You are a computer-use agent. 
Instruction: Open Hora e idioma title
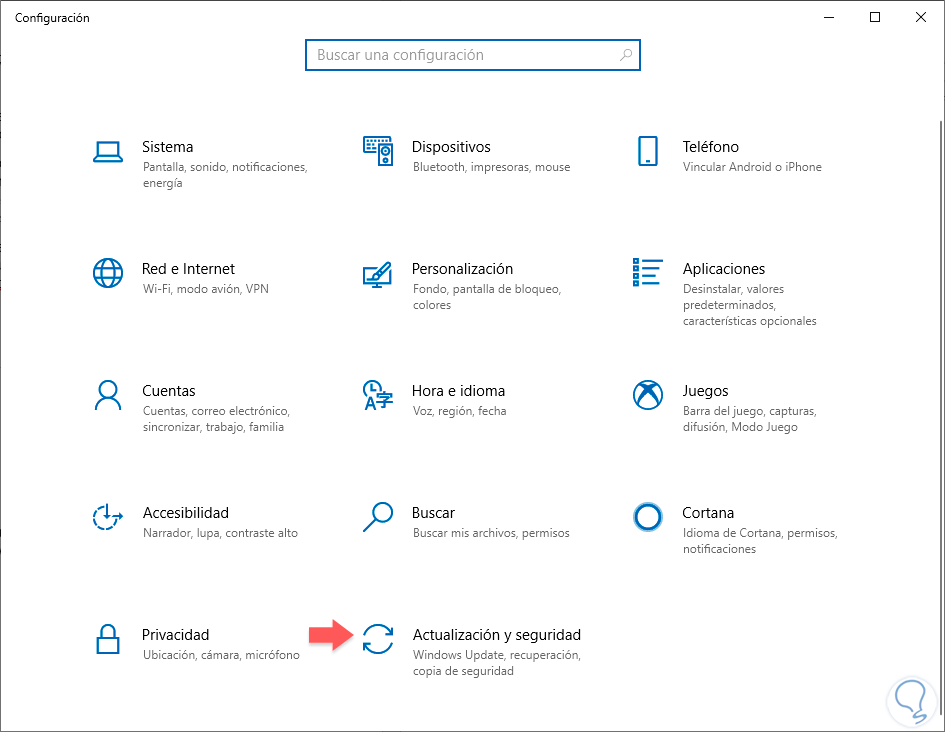[x=458, y=391]
